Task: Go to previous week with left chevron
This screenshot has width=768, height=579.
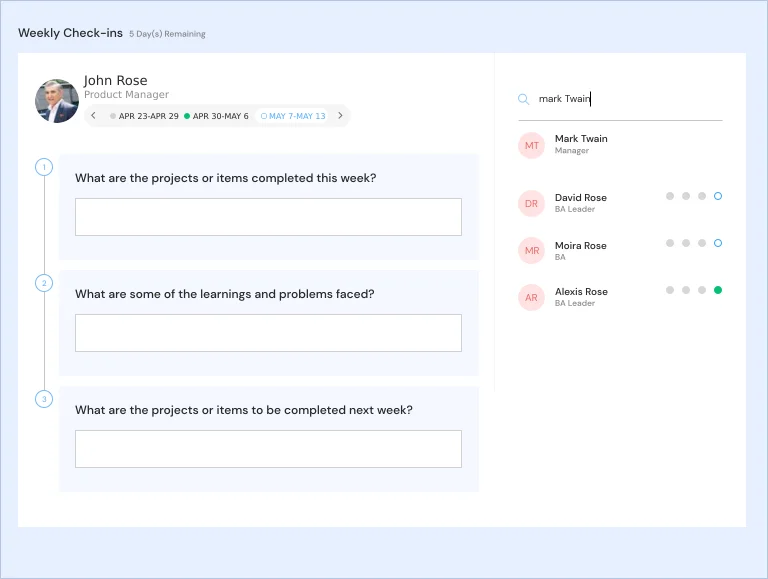Action: 94,116
